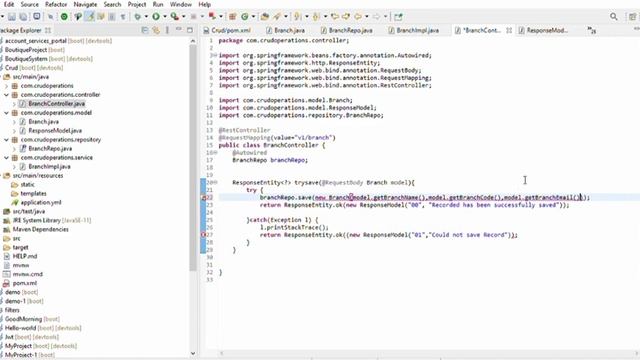Click the Search flashlight toolbar icon
The image size is (640, 360).
pos(277,17)
